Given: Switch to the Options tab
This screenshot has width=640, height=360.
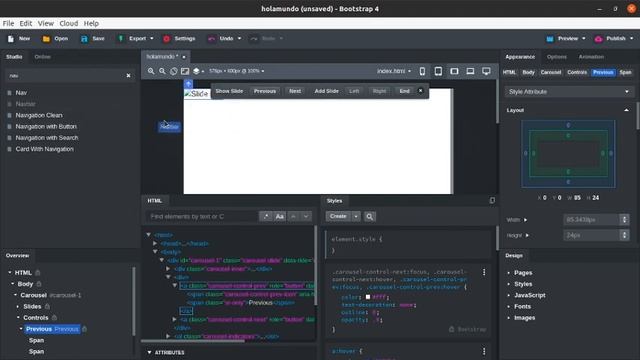Looking at the screenshot, I should click(557, 57).
